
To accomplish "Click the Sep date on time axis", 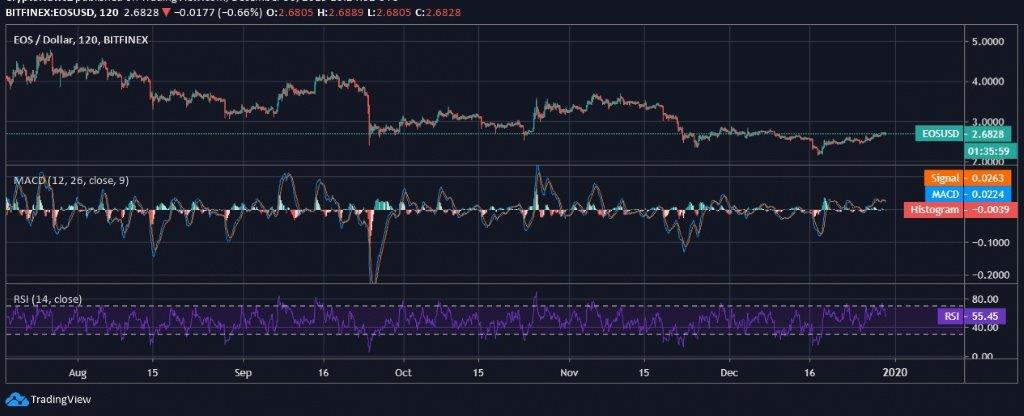I will point(243,371).
